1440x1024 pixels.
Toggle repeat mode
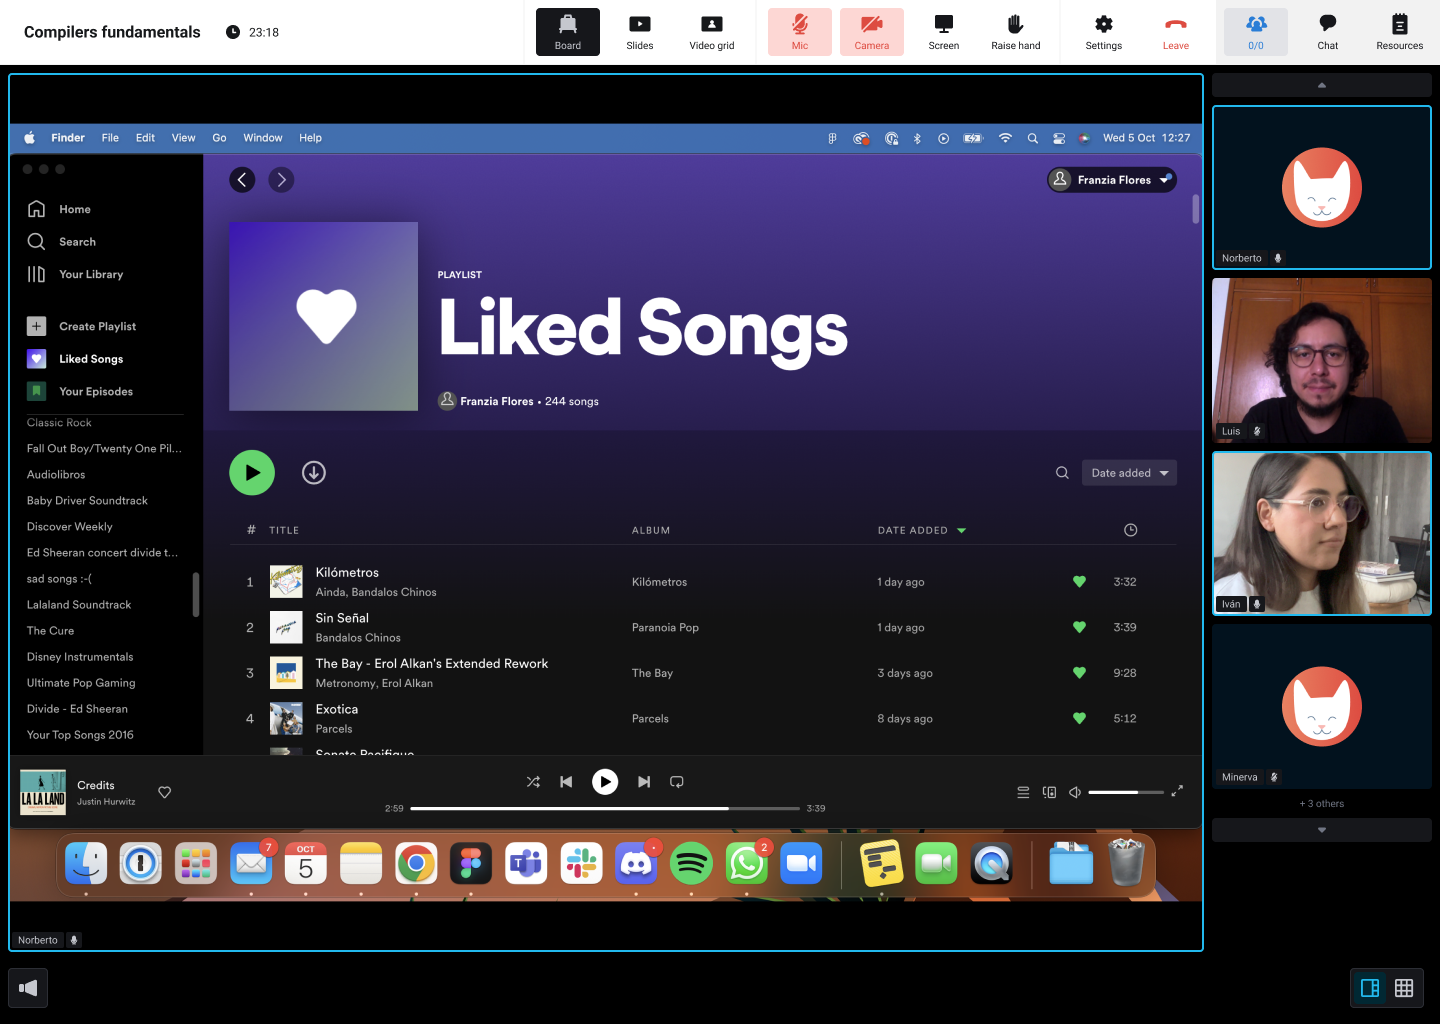pos(677,782)
